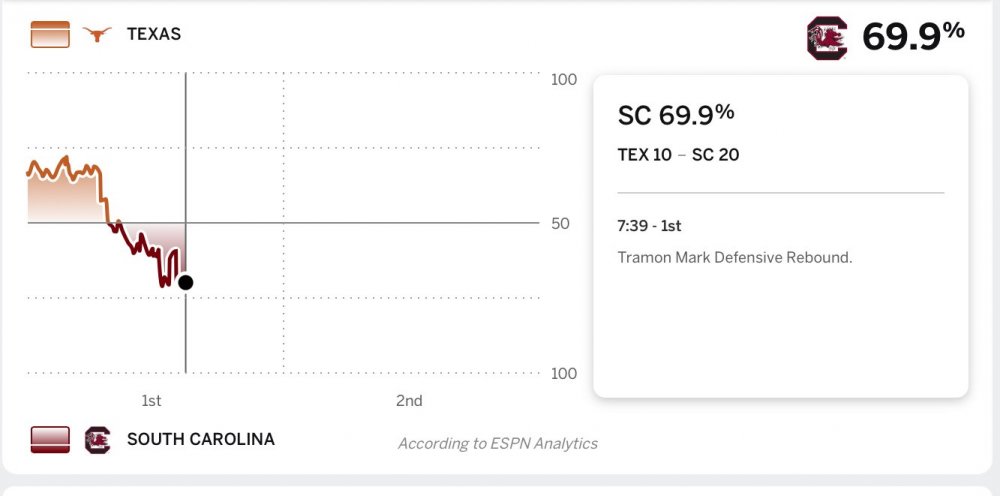Click the large 69.9% win probability header
This screenshot has height=496, width=1000.
913,37
